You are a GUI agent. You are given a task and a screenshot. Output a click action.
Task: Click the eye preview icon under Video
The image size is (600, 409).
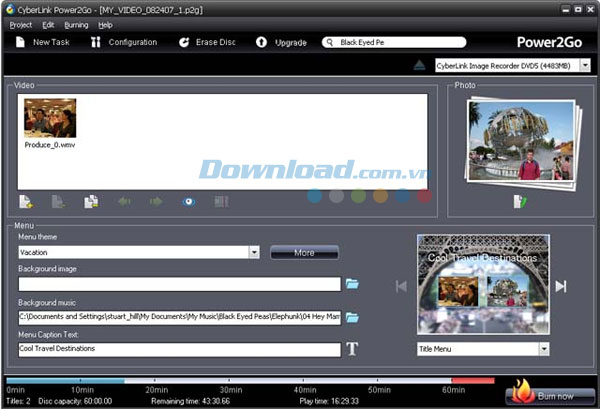coord(188,201)
